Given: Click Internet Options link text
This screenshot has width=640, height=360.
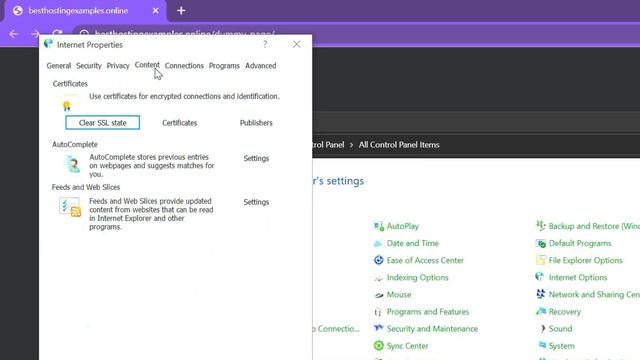Looking at the screenshot, I should click(578, 278).
